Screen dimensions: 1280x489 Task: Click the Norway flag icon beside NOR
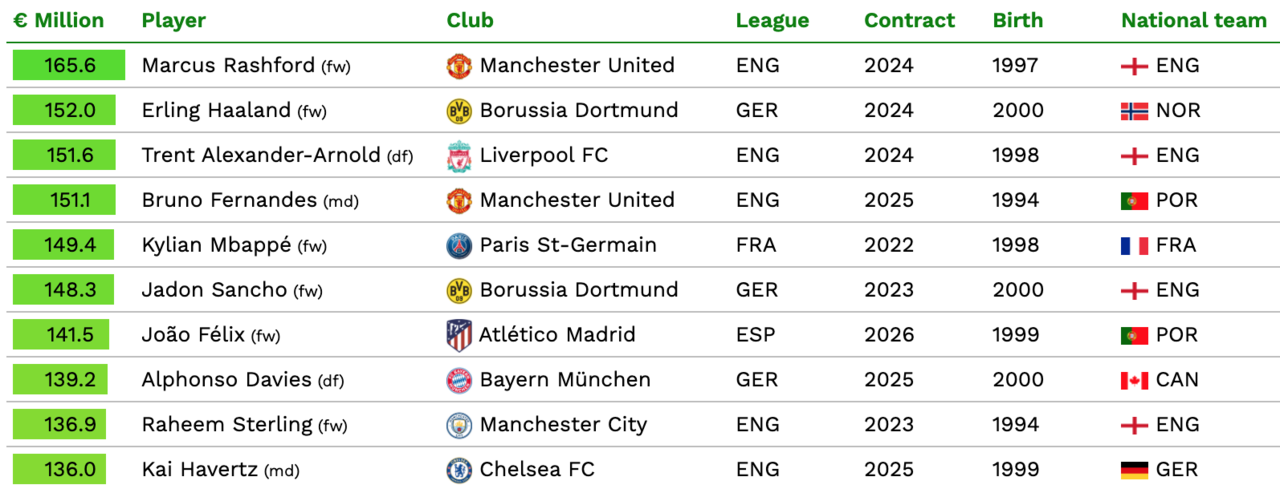click(x=1134, y=111)
